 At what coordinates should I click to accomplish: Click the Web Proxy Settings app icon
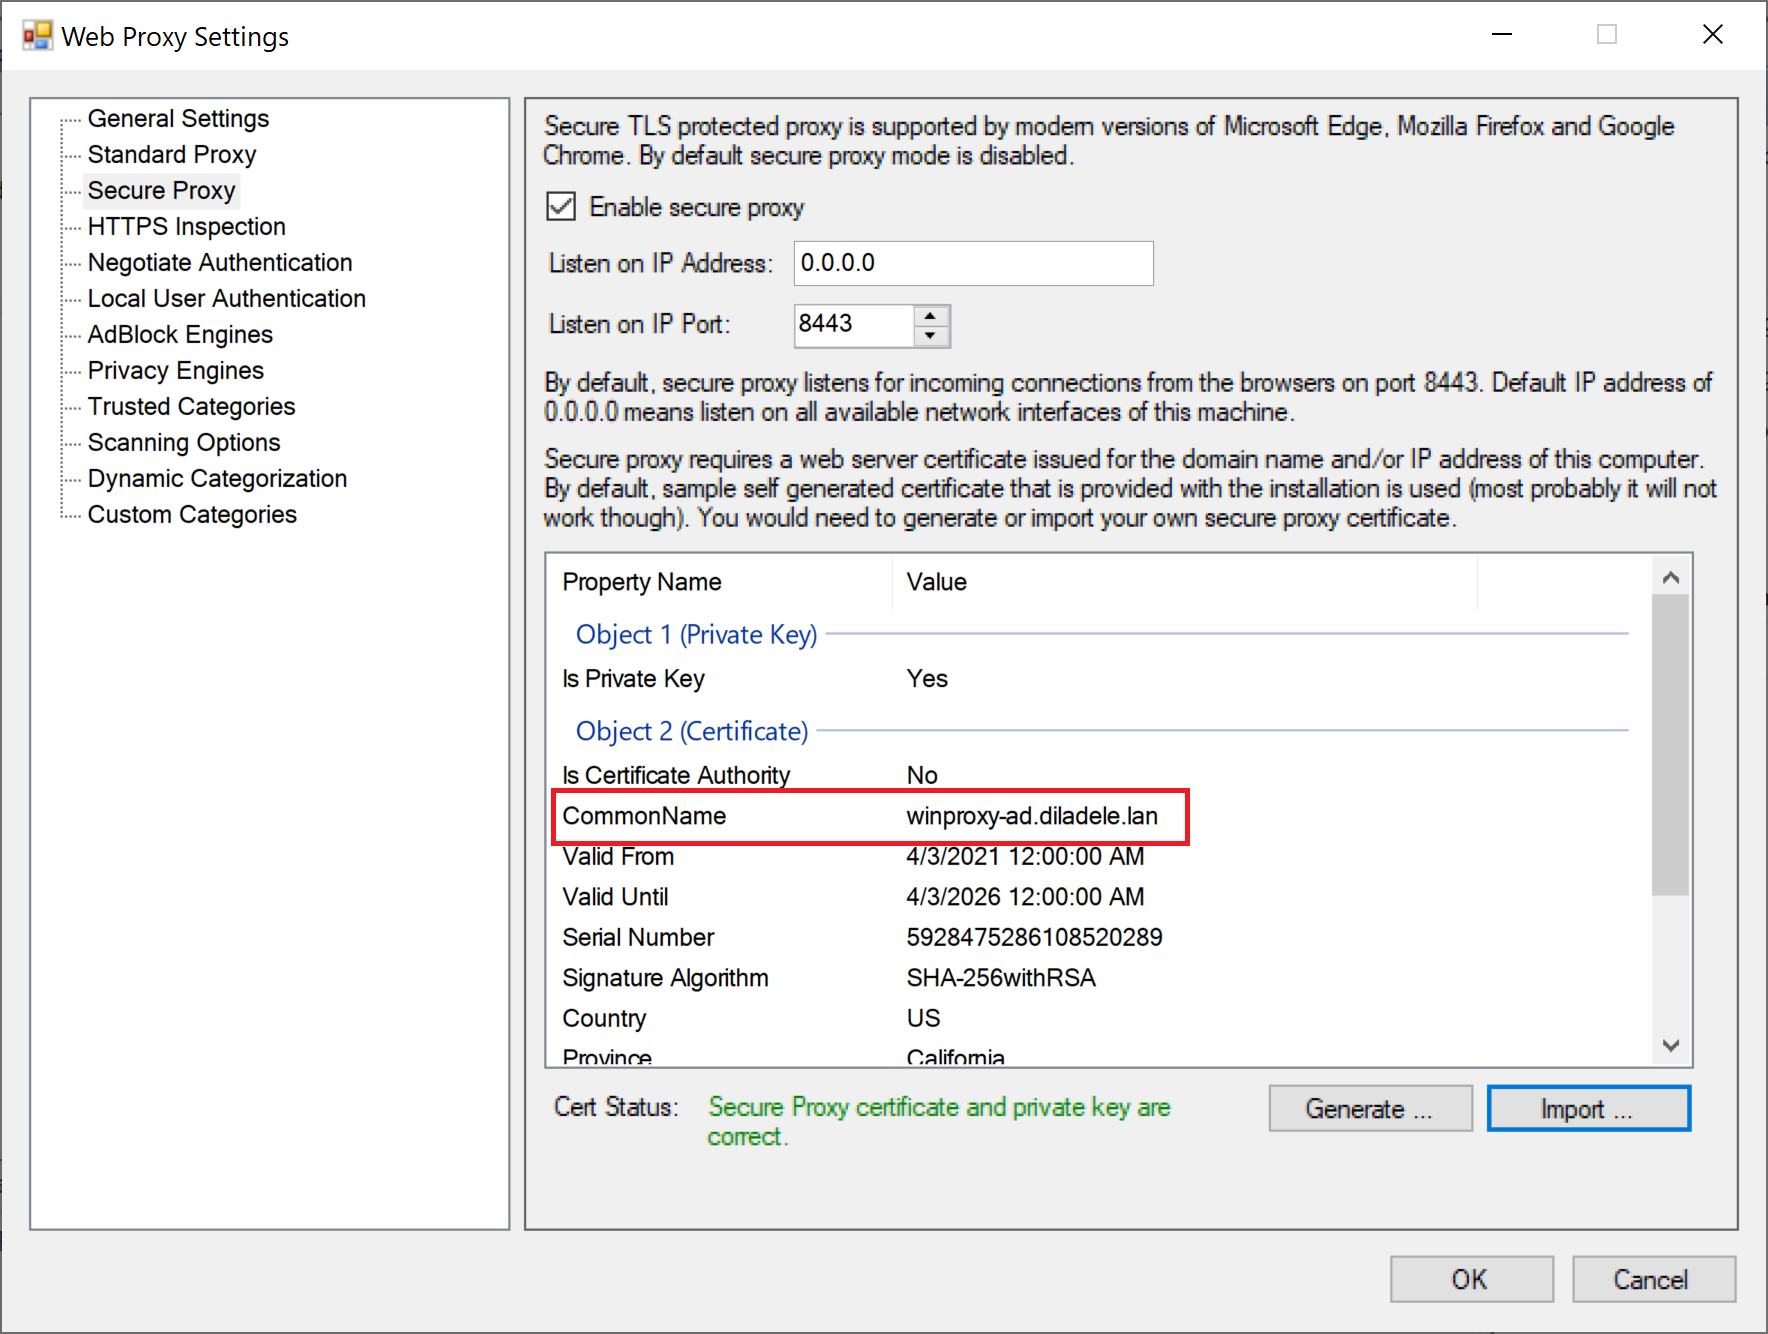pyautogui.click(x=37, y=36)
